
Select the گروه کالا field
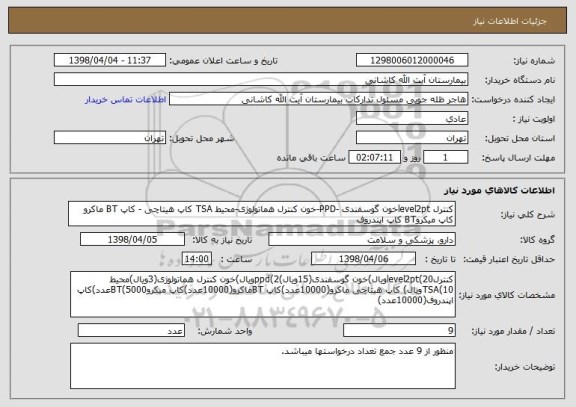362,239
